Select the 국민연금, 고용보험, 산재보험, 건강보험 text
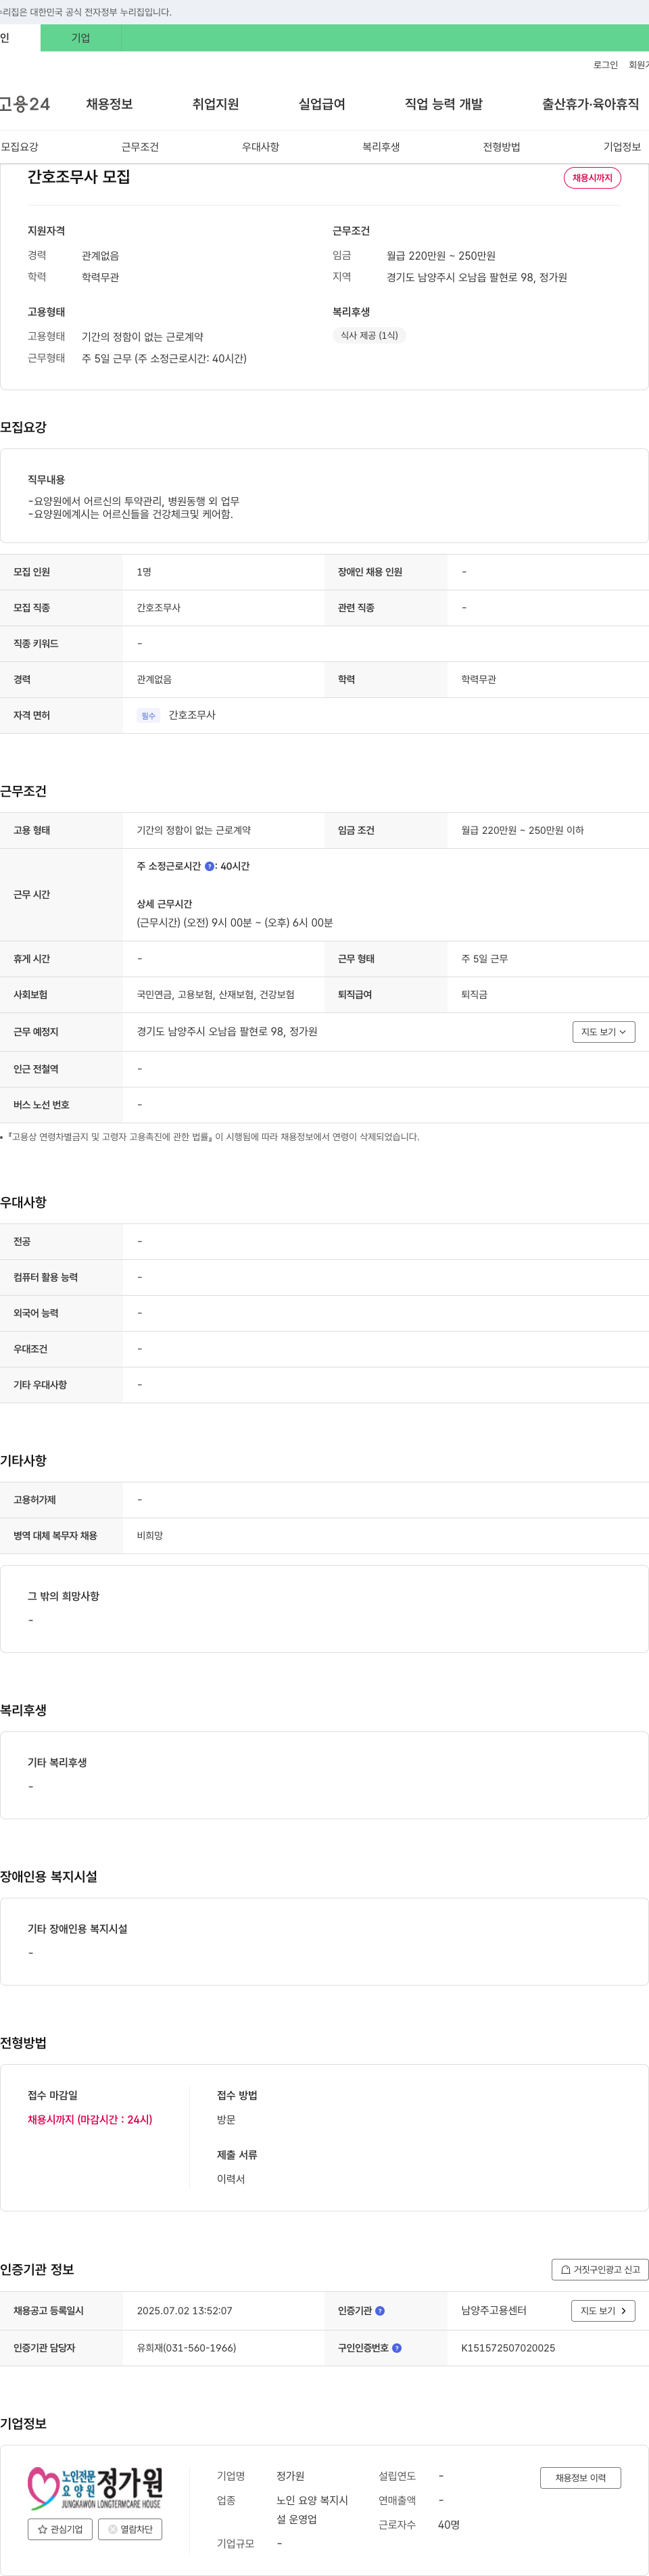 216,995
